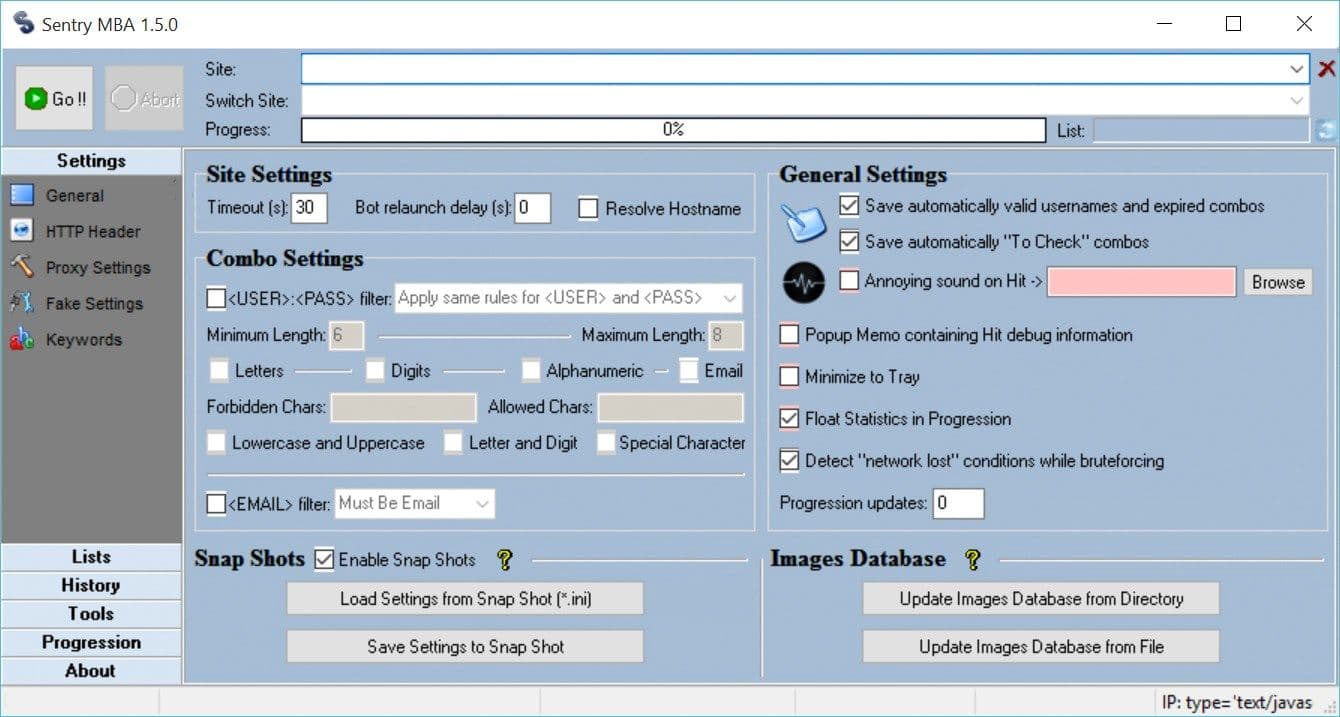
Task: Switch to the Progression tab
Action: click(x=91, y=642)
